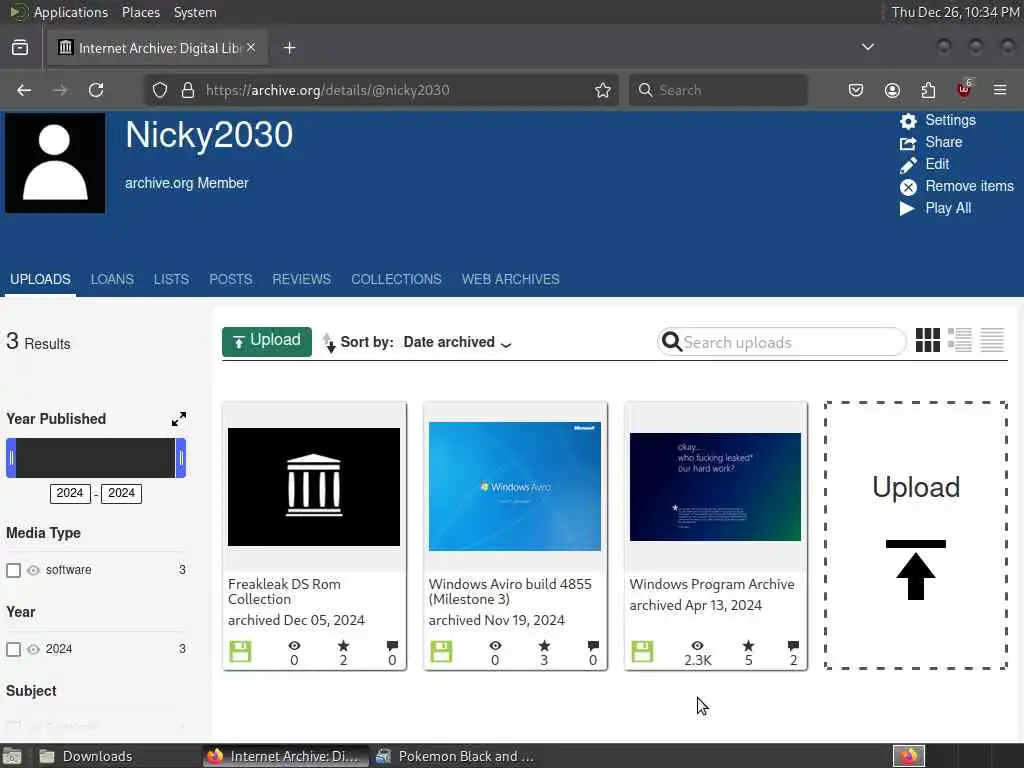Open the Date archived sort dropdown
This screenshot has width=1024, height=768.
point(457,342)
